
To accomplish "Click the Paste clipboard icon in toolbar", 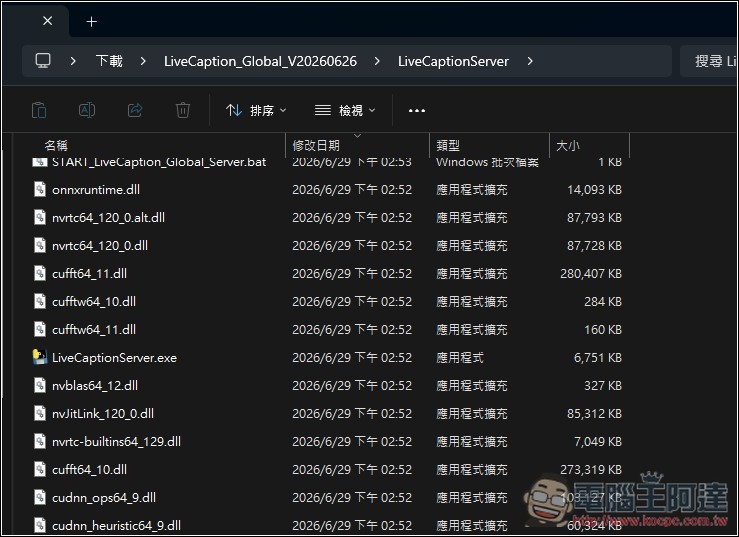I will click(x=39, y=110).
